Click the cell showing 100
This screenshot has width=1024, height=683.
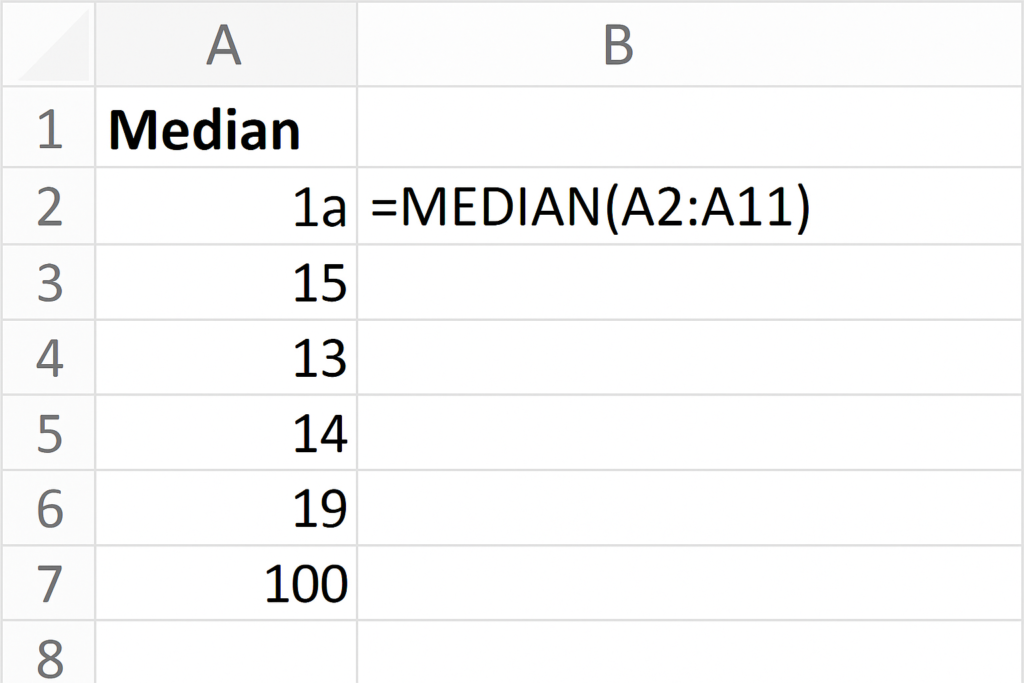225,584
